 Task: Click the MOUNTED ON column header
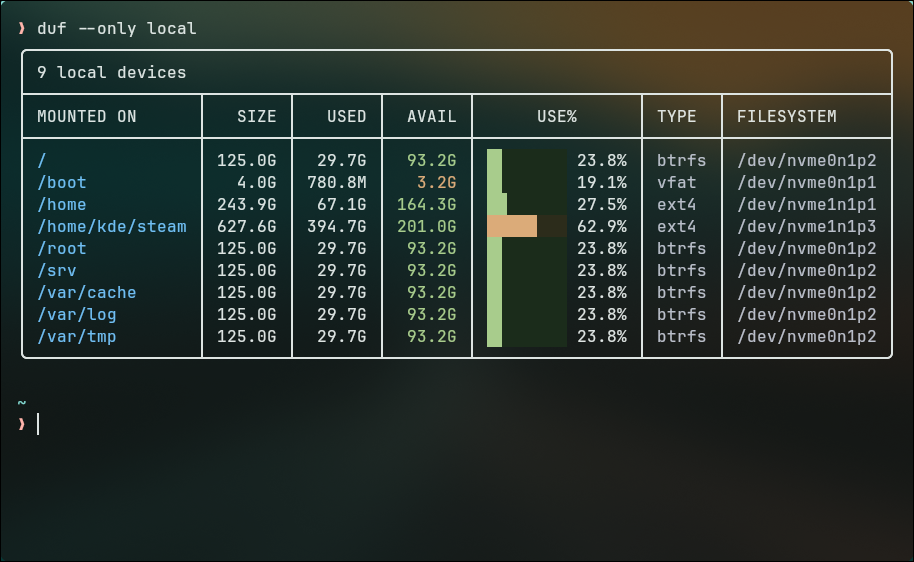pos(87,117)
